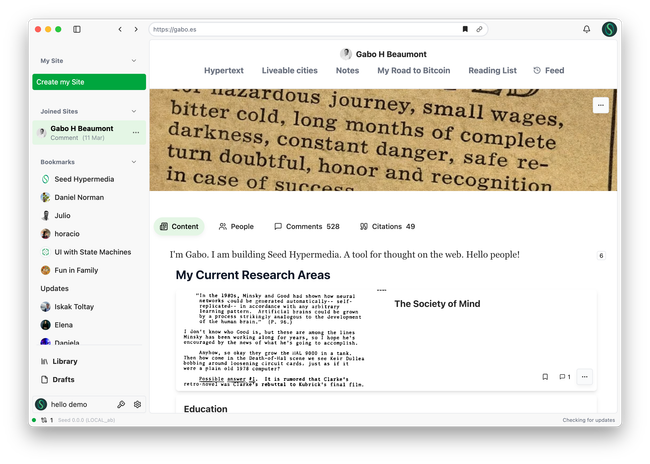This screenshot has width=650, height=464.
Task: Click the key icon beside hello demo
Action: [x=121, y=404]
